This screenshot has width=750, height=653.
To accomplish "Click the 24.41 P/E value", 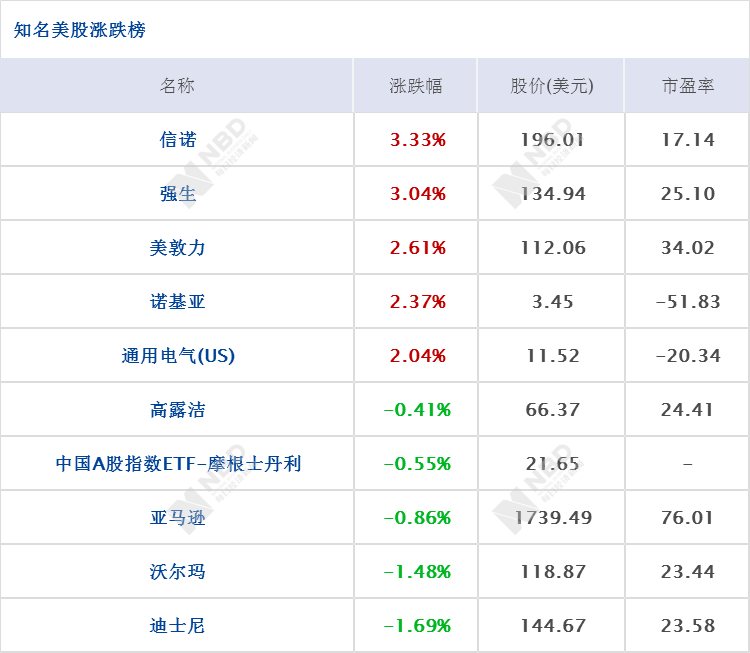I will [x=687, y=410].
